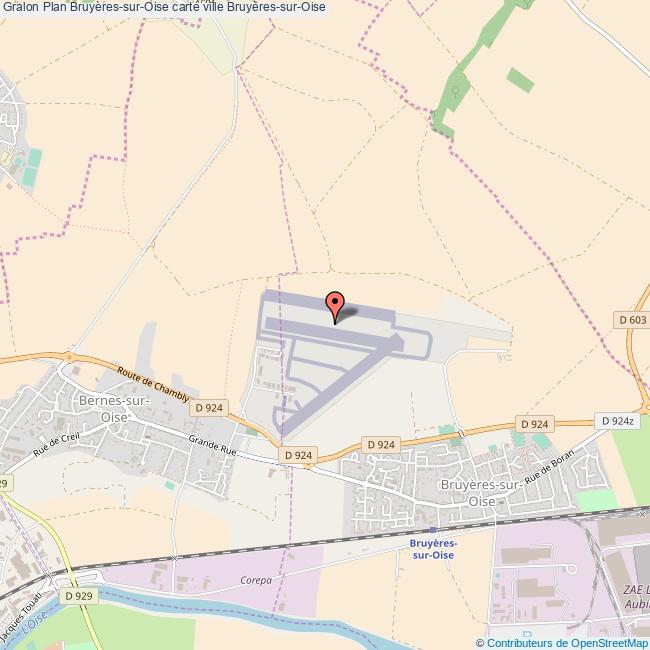Click the L'Oise river label

(34, 624)
